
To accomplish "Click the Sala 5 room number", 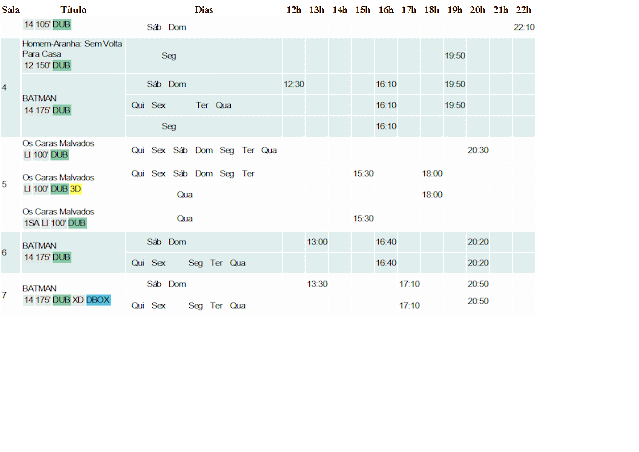I will pyautogui.click(x=4, y=184).
